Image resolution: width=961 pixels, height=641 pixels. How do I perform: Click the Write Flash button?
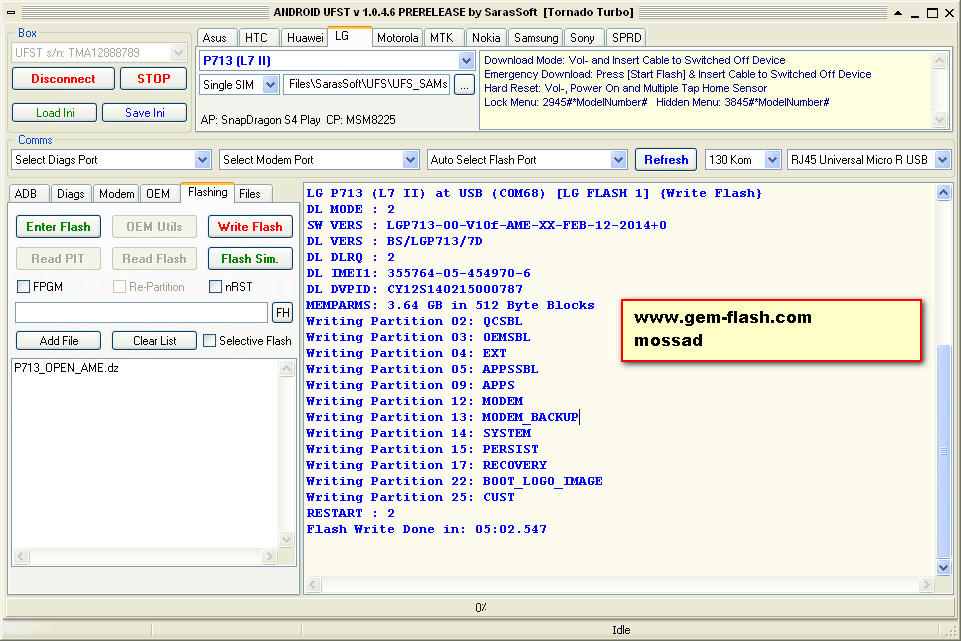point(250,227)
